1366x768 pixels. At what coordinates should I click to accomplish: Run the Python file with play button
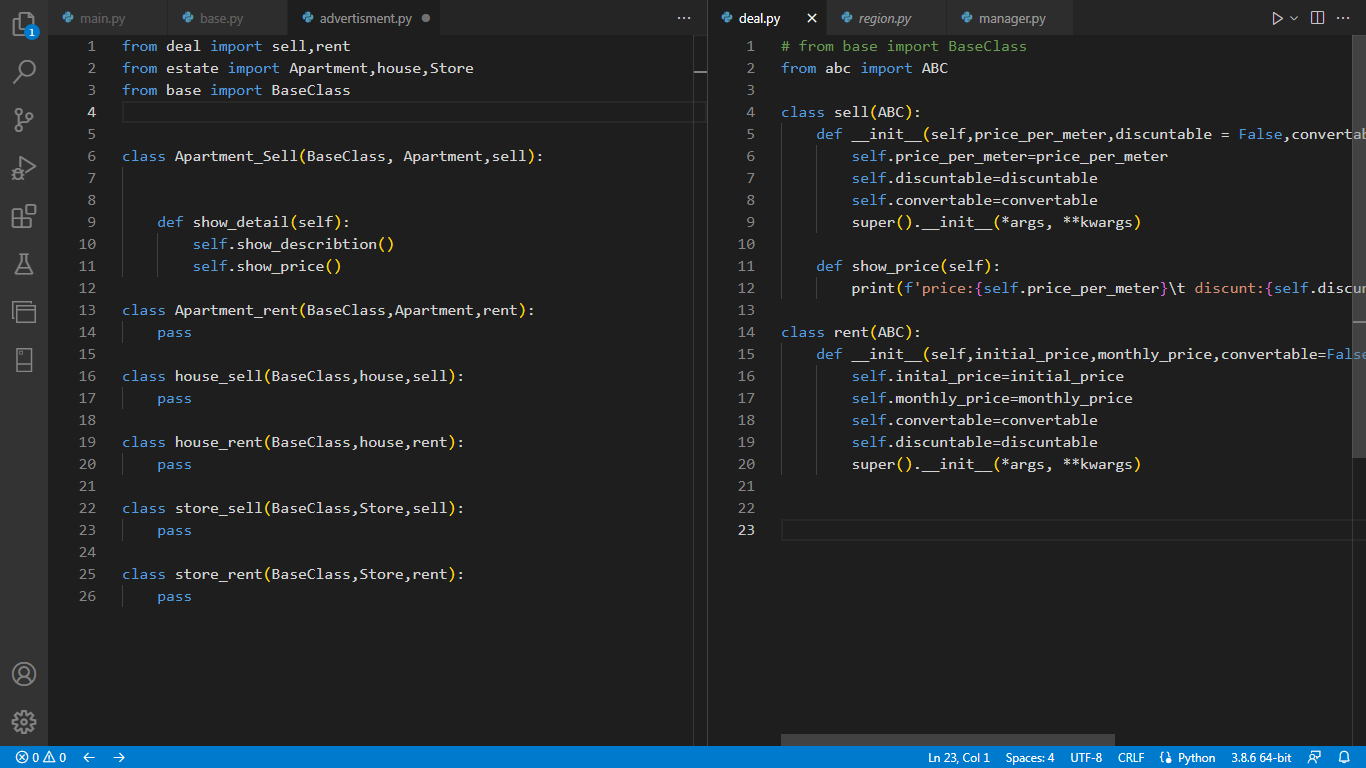1277,18
